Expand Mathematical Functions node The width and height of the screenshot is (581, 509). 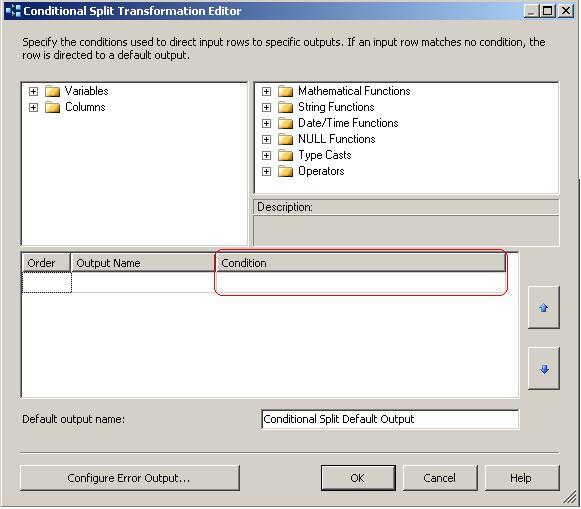(266, 91)
